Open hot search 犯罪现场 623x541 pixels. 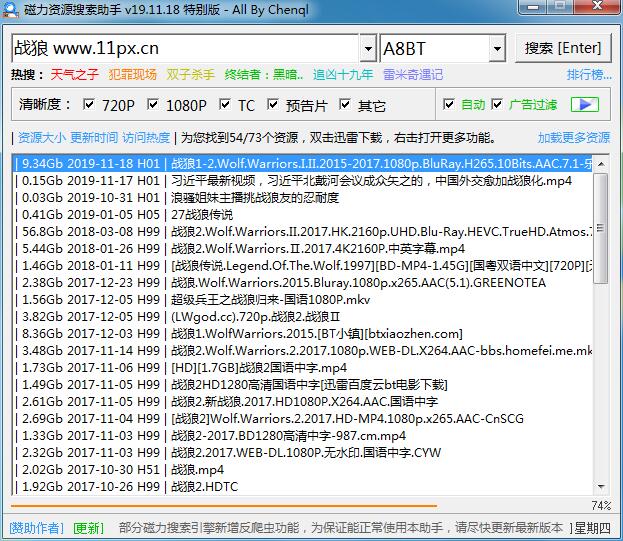click(x=132, y=74)
